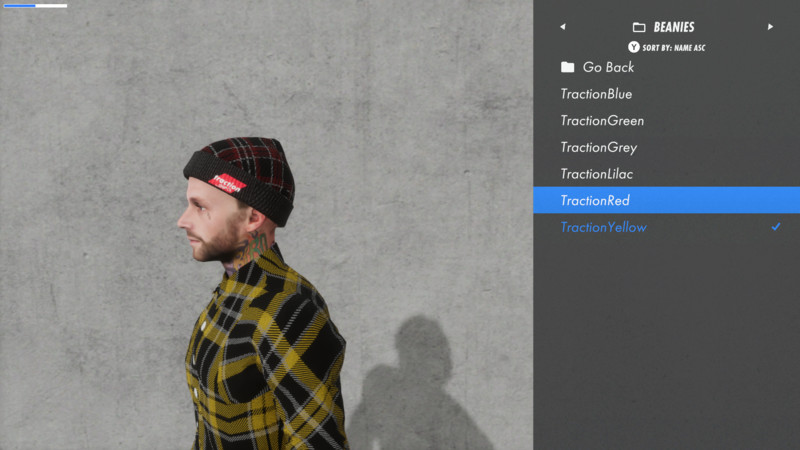
Task: Click the checkmark next to TractionYellow
Action: tap(776, 227)
